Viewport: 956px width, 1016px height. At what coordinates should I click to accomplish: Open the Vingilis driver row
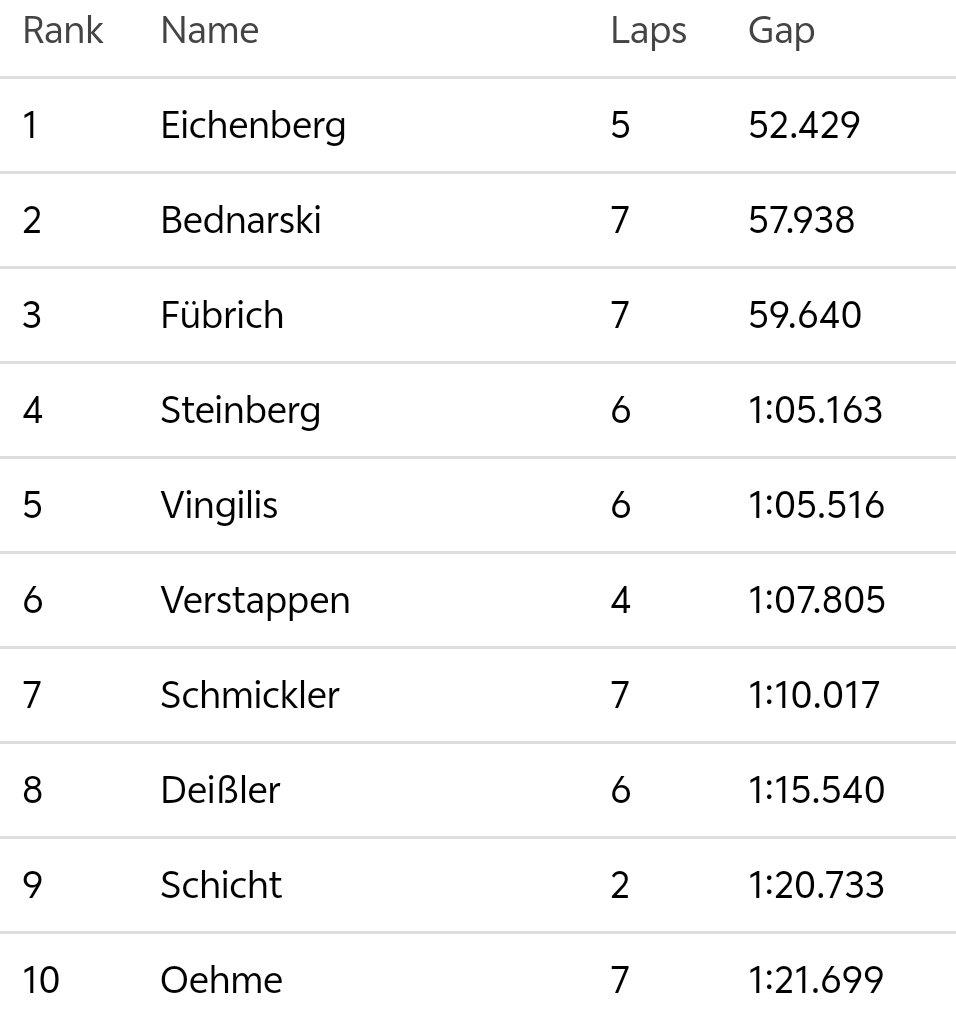pos(478,505)
